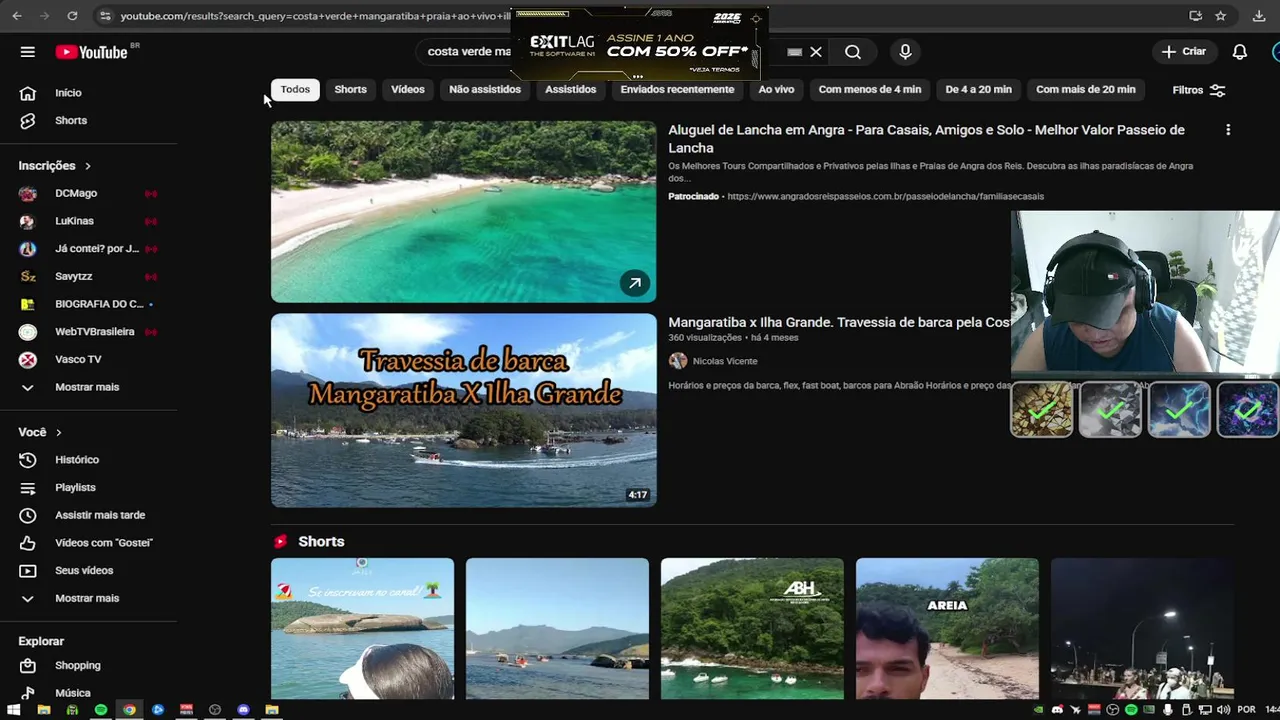Open the Criar create button
1280x720 pixels.
pos(1185,52)
